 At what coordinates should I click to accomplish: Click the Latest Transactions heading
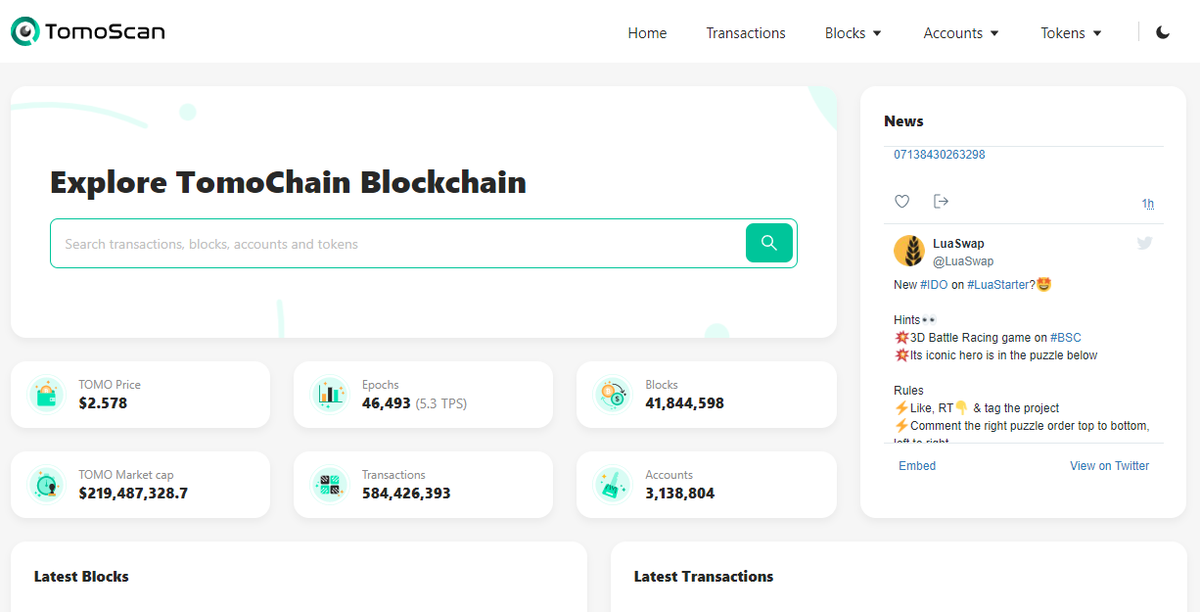[704, 576]
